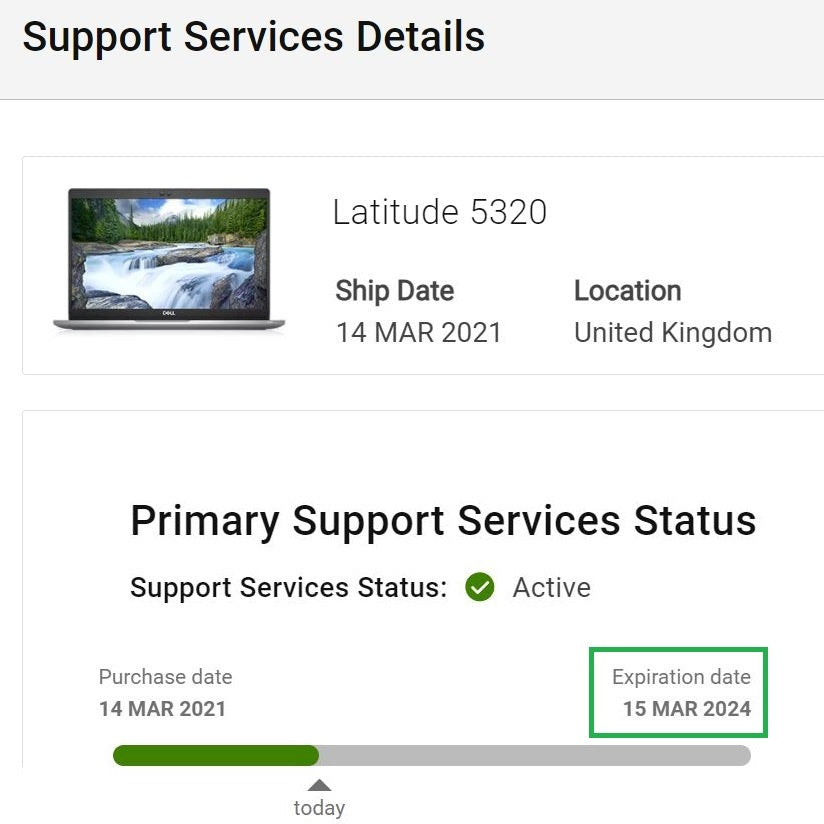Select the 15 MAR 2024 expiration value
Screen dimensions: 824x824
(686, 709)
